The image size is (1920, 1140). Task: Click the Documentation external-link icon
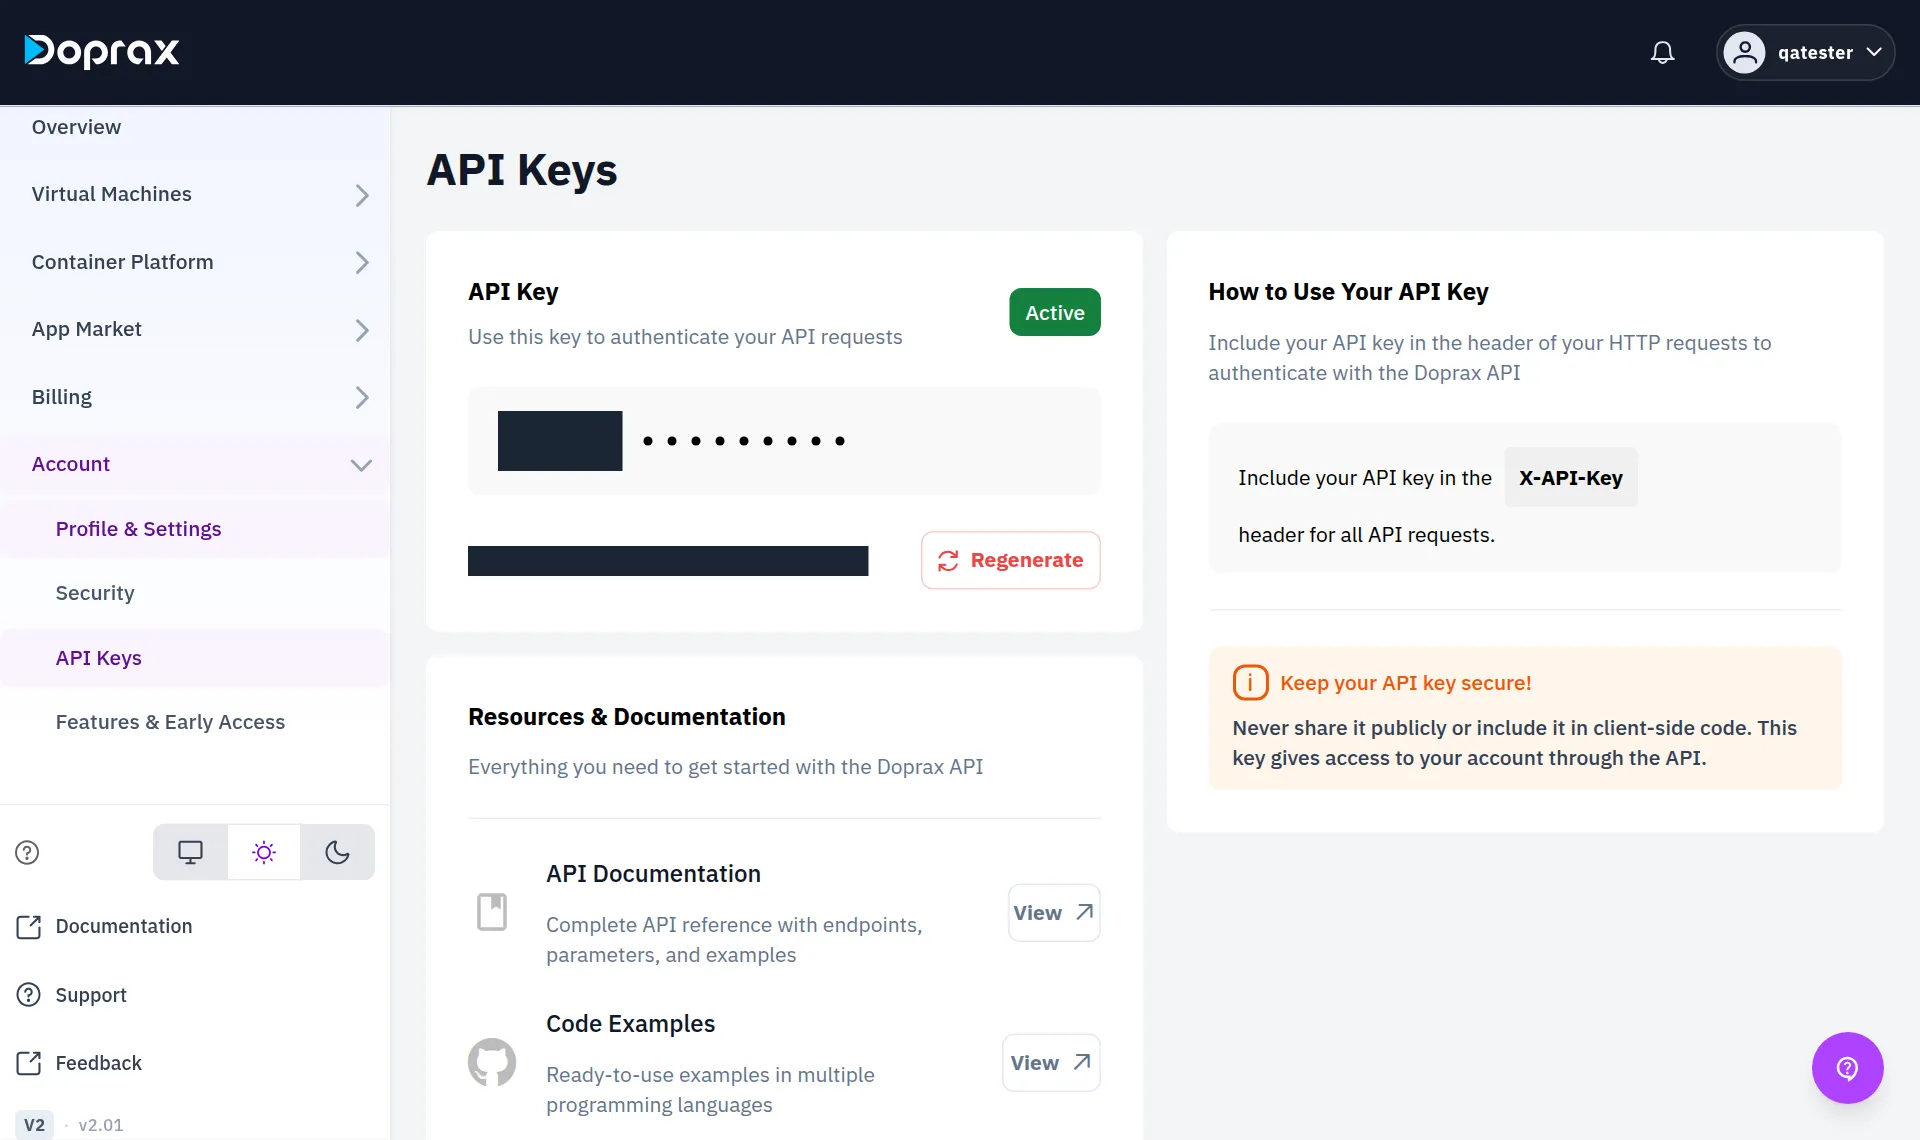pyautogui.click(x=29, y=927)
